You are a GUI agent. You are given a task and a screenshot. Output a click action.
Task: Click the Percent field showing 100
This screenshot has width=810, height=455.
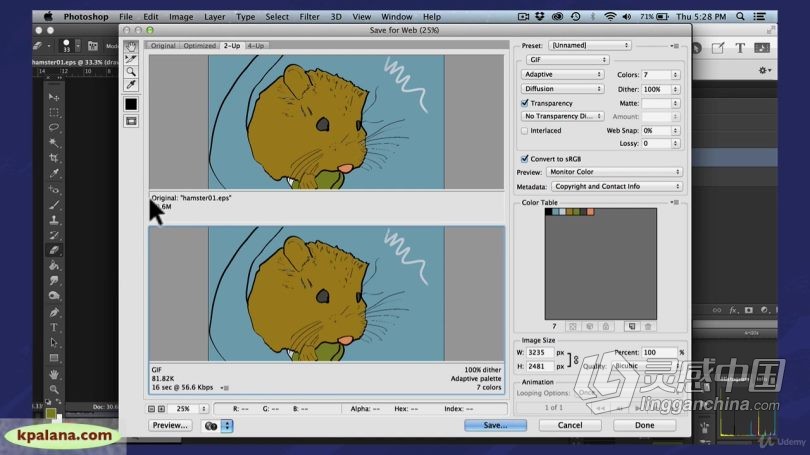click(659, 352)
